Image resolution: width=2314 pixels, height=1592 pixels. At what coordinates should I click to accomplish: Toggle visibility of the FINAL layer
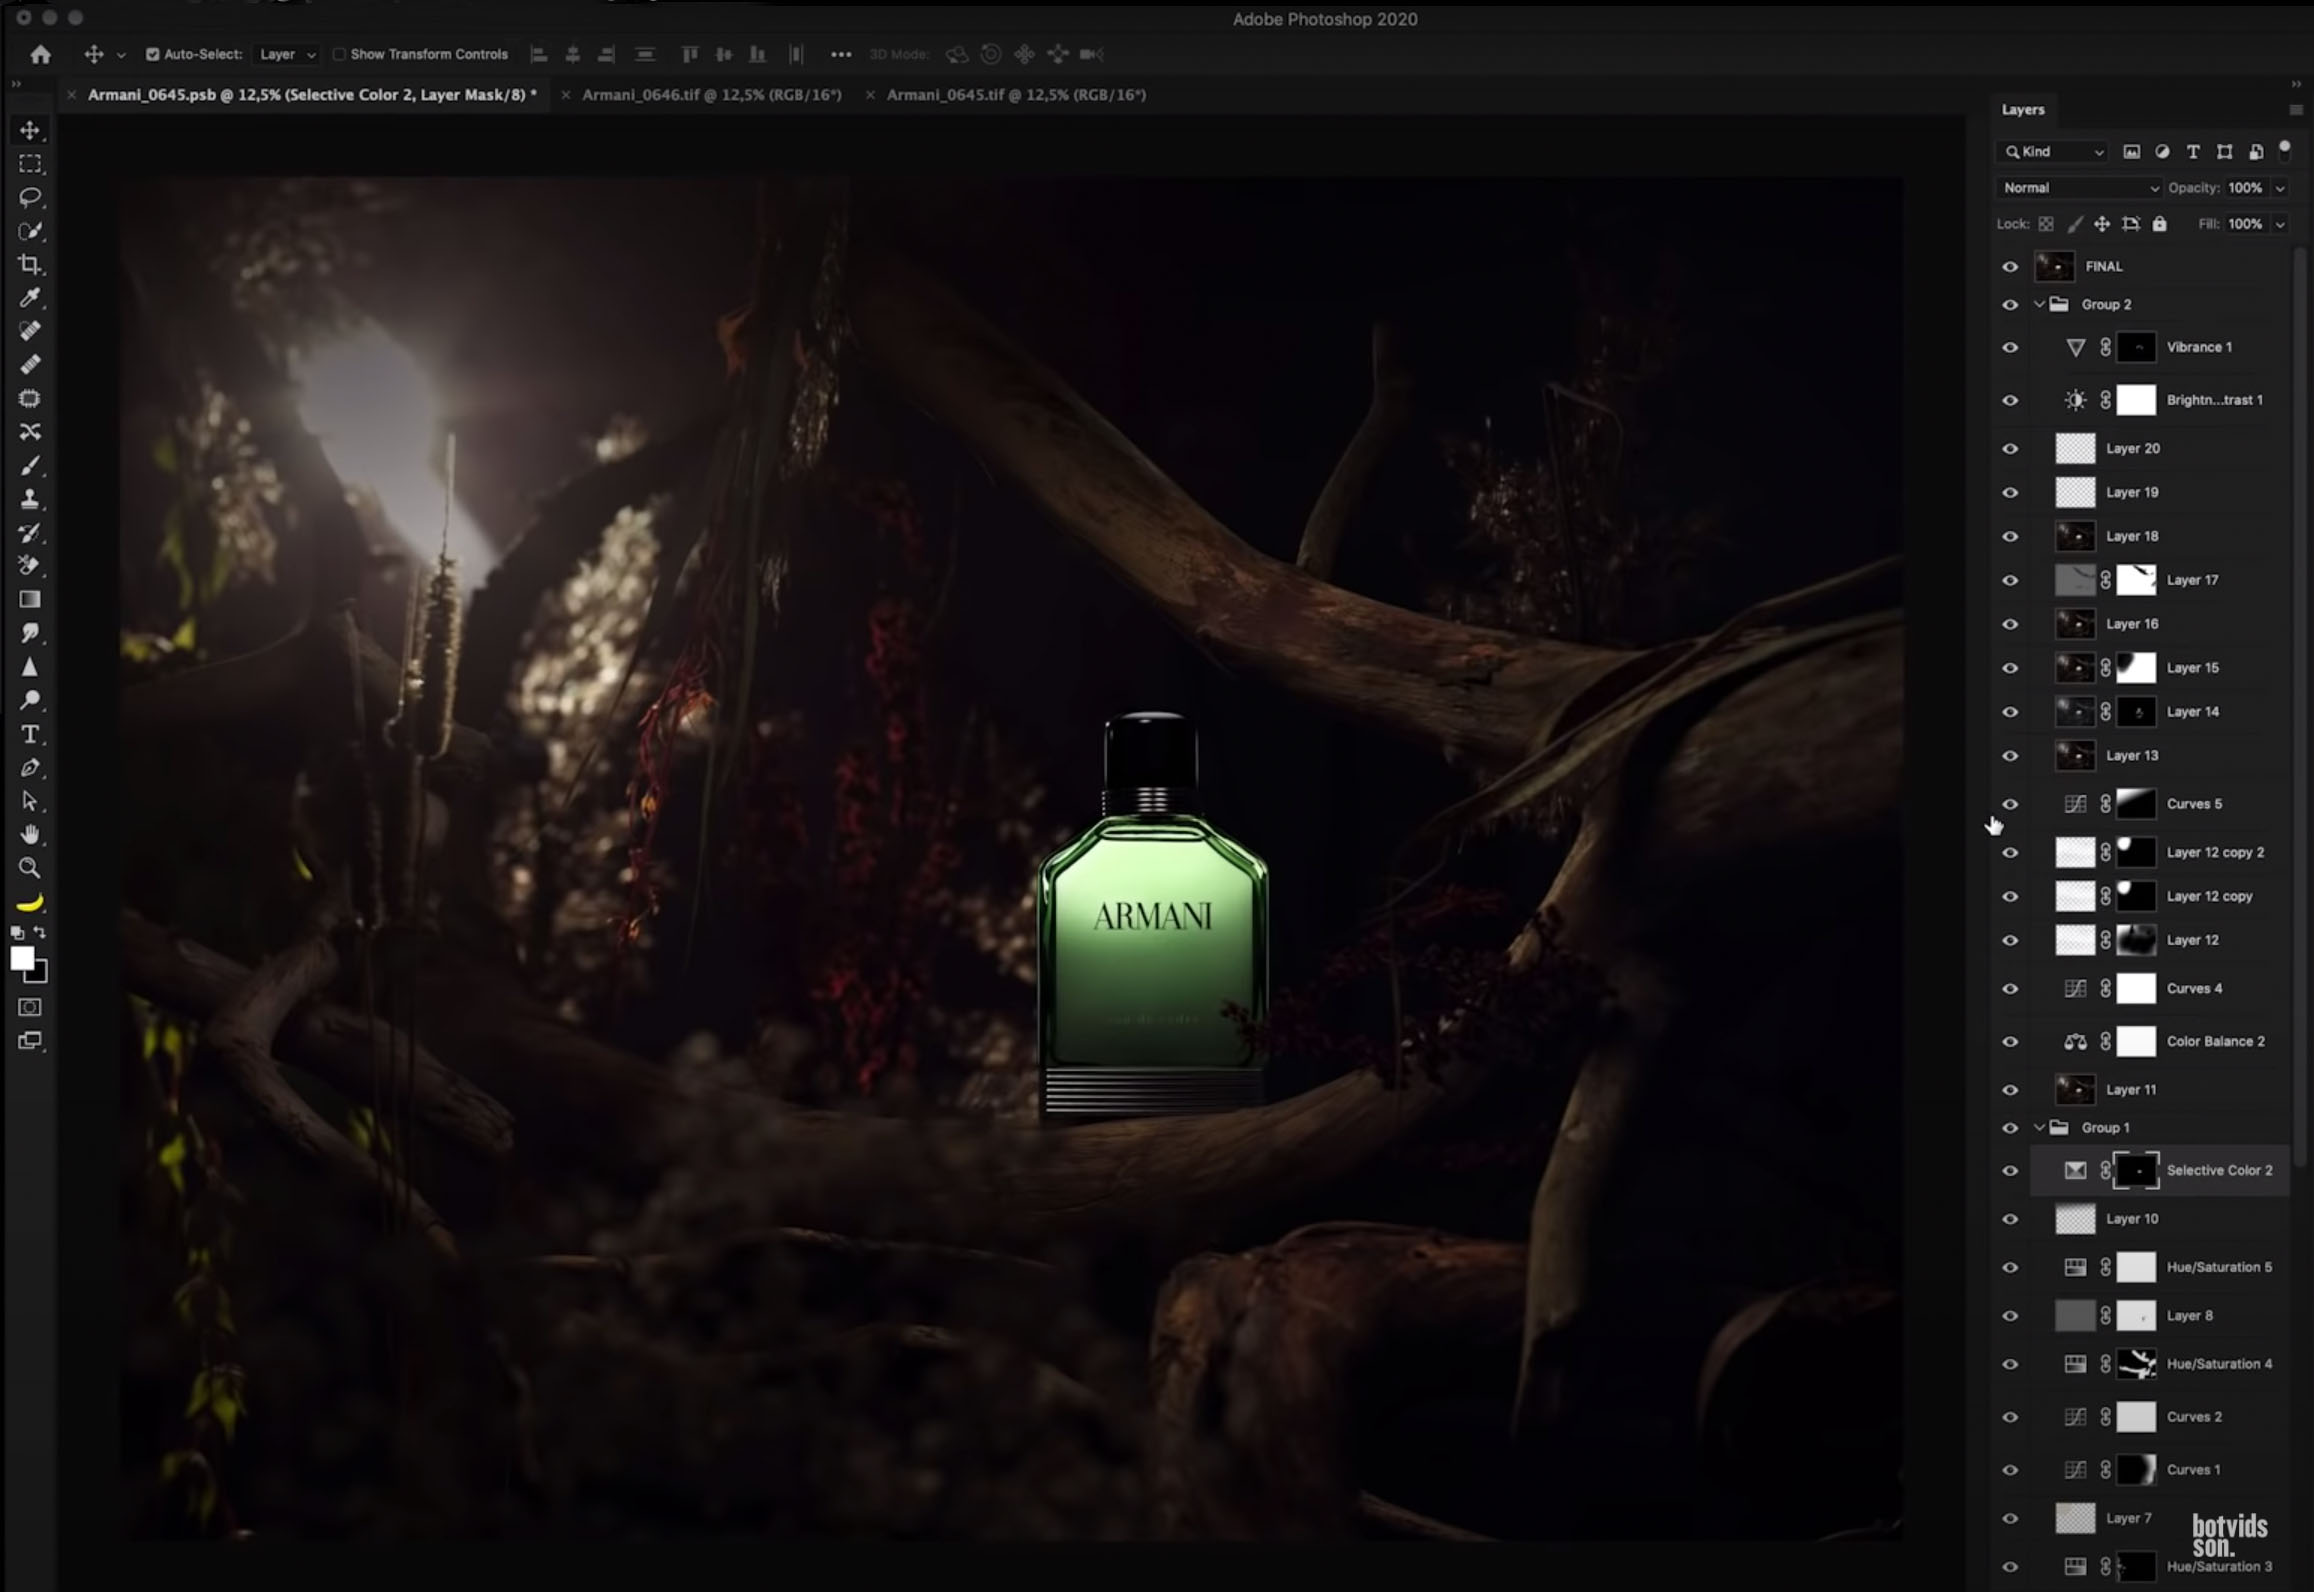point(2011,267)
